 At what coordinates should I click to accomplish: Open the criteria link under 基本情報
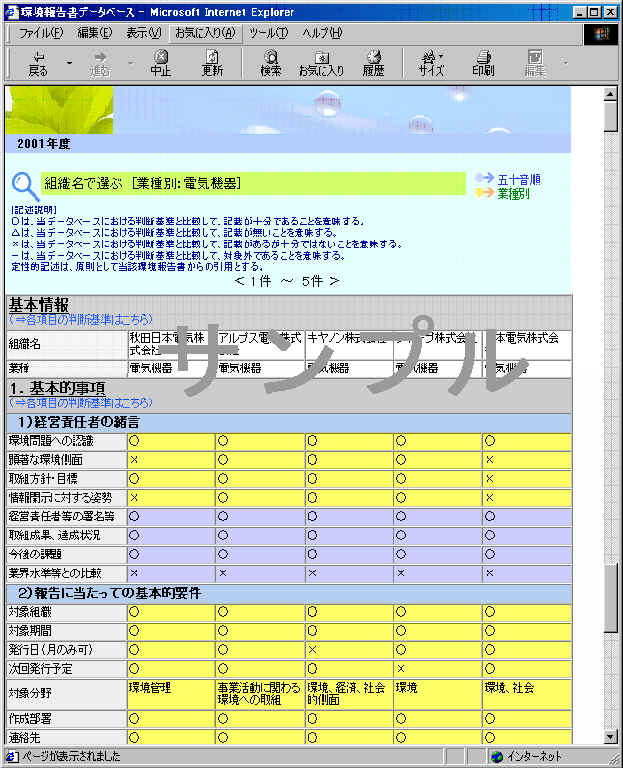point(81,320)
